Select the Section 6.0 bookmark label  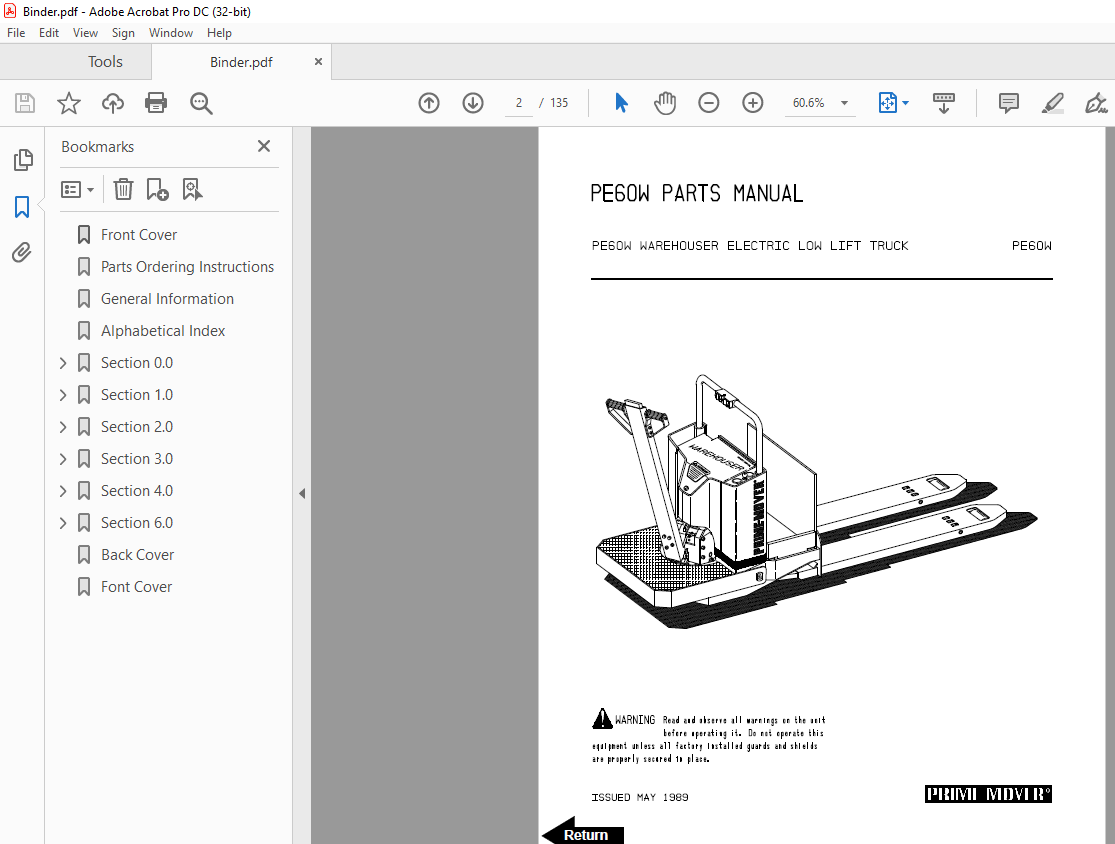(x=137, y=523)
